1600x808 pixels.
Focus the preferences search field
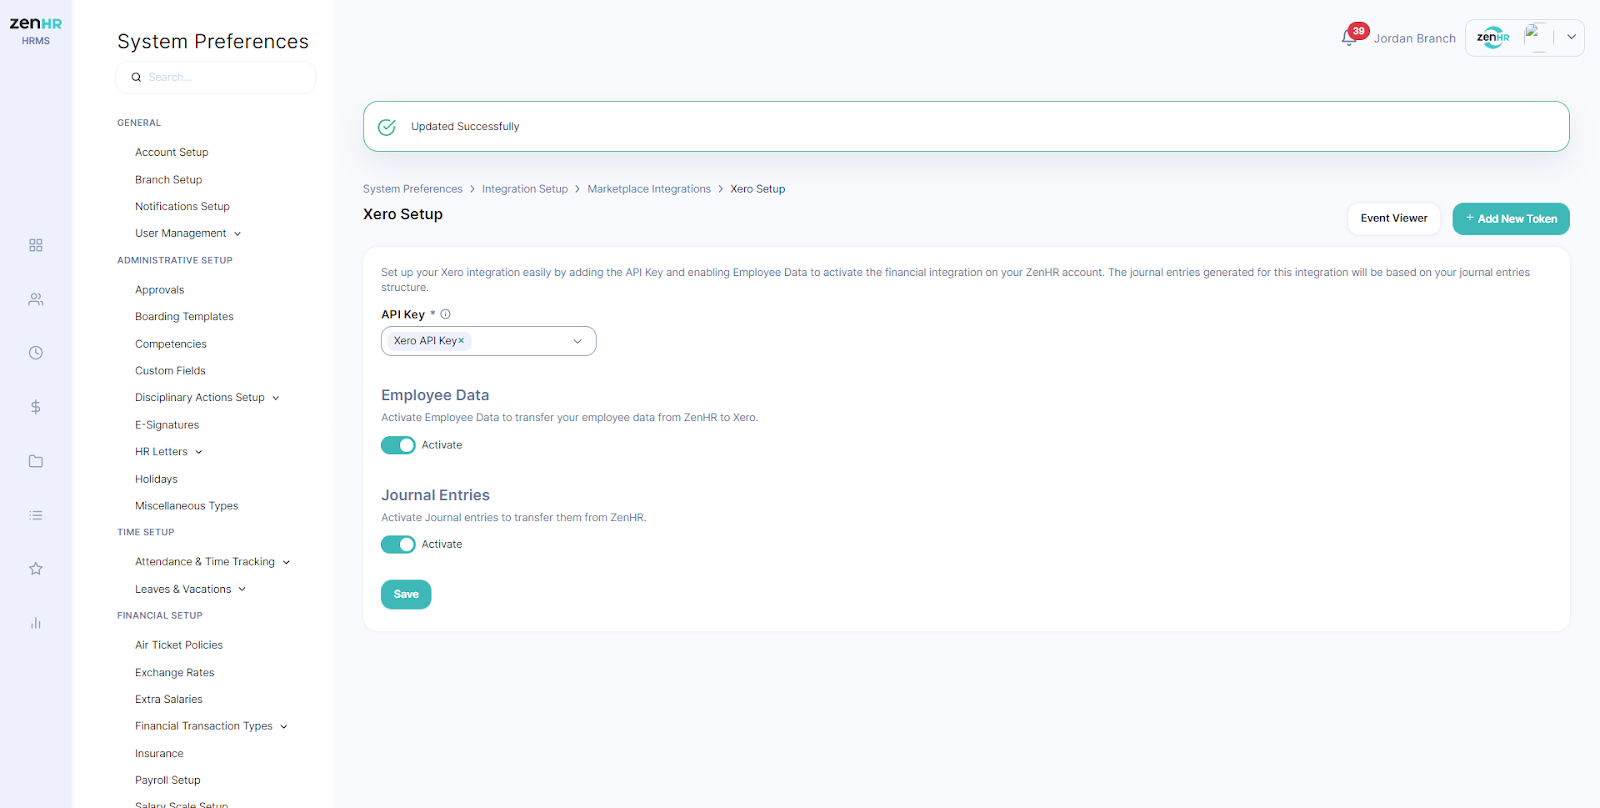coord(216,77)
